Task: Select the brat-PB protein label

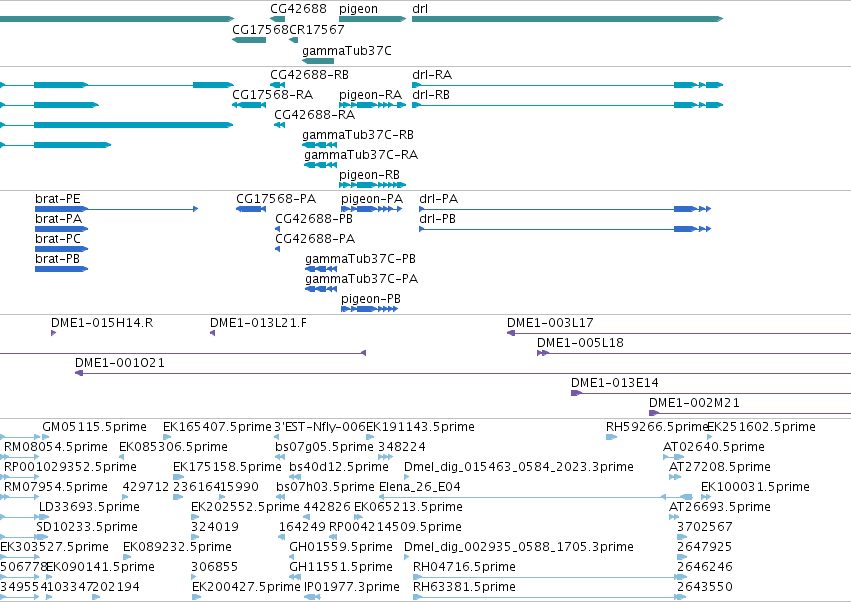Action: [x=58, y=259]
